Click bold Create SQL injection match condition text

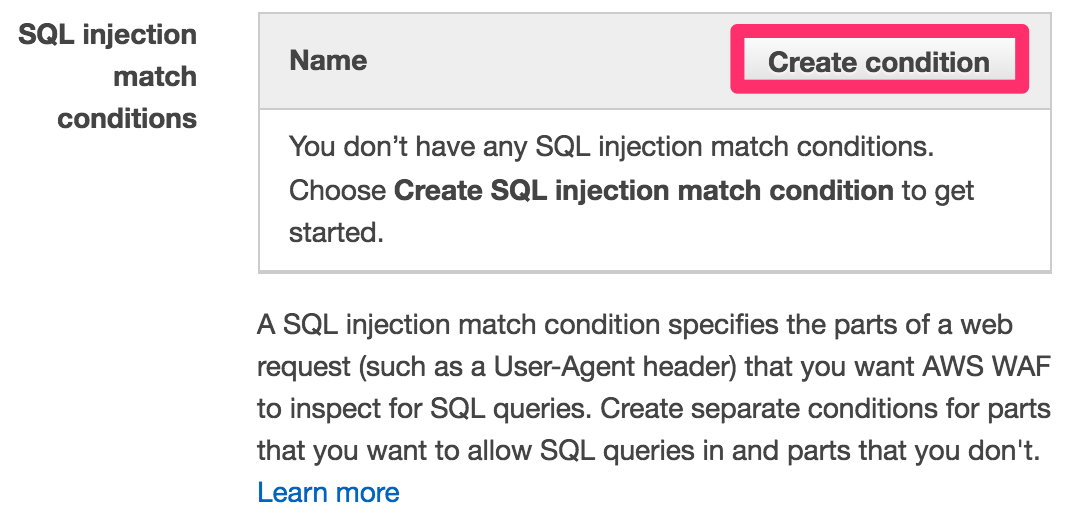tap(644, 190)
